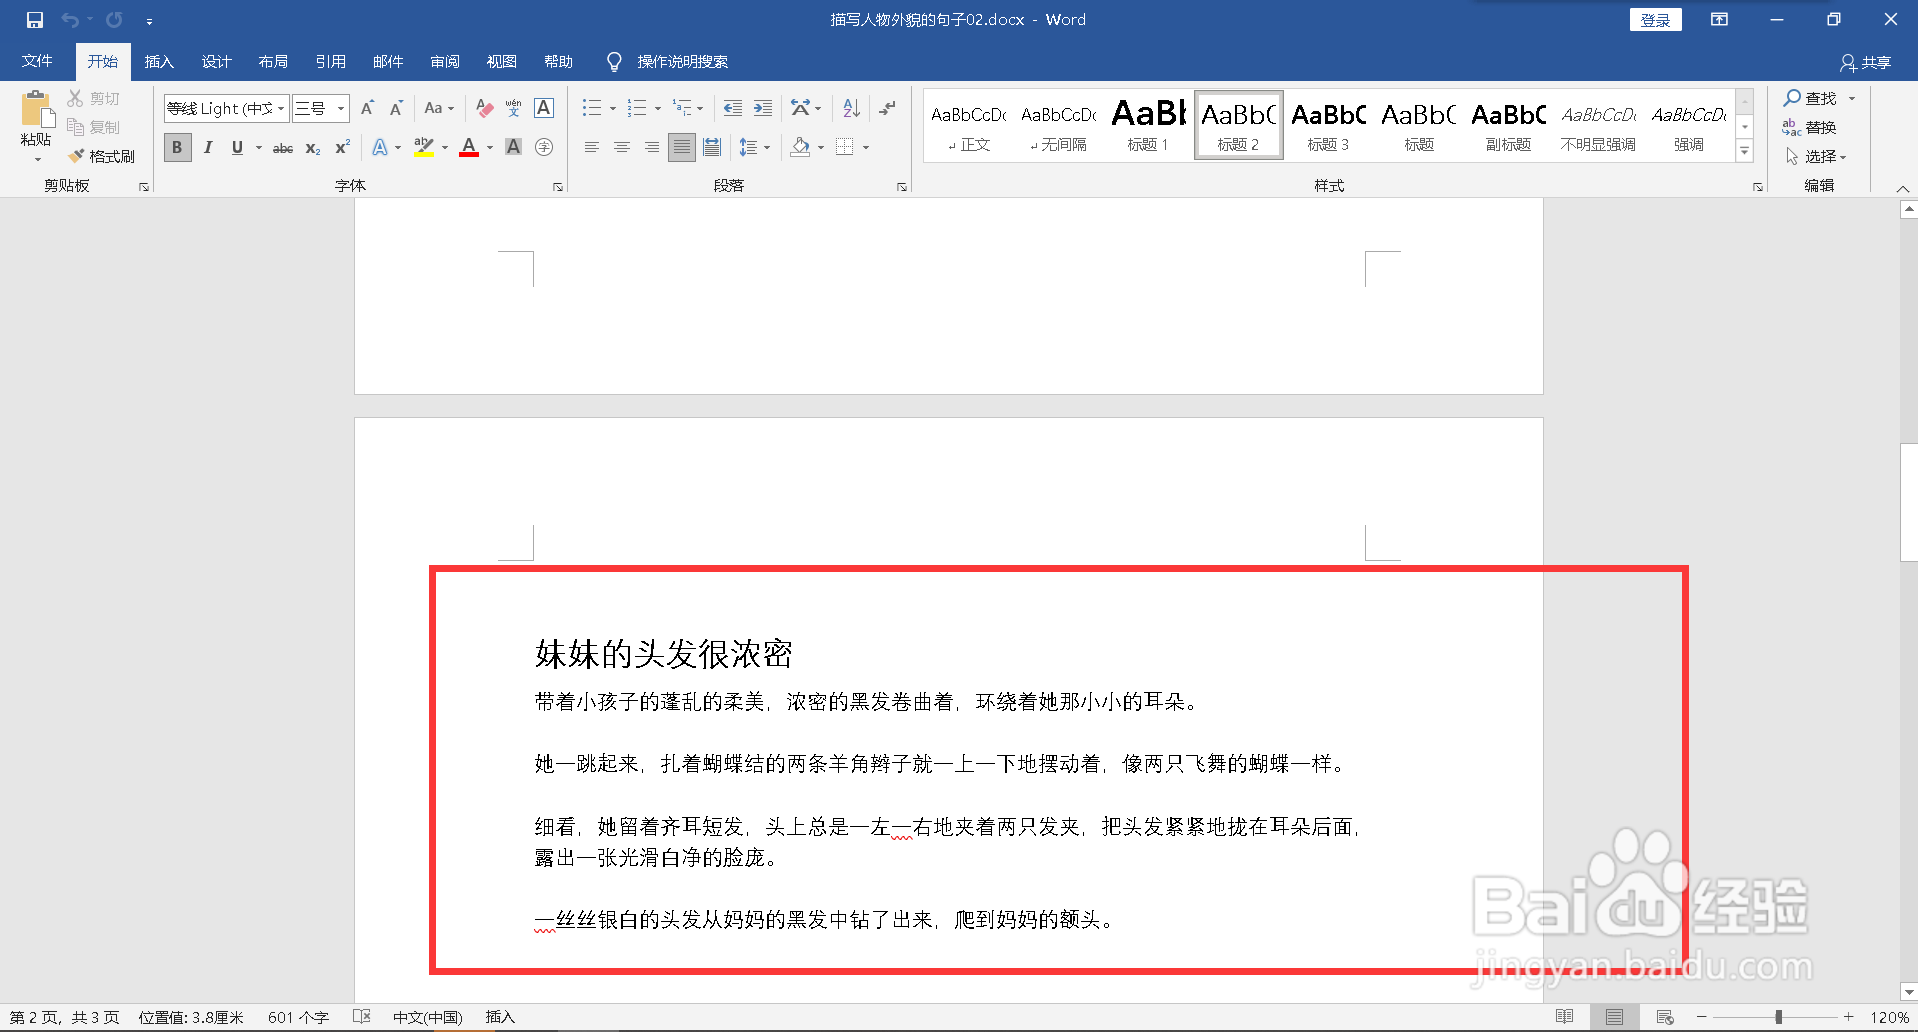Switch to the 视图 ribbon tab
Viewport: 1918px width, 1032px height.
[501, 61]
